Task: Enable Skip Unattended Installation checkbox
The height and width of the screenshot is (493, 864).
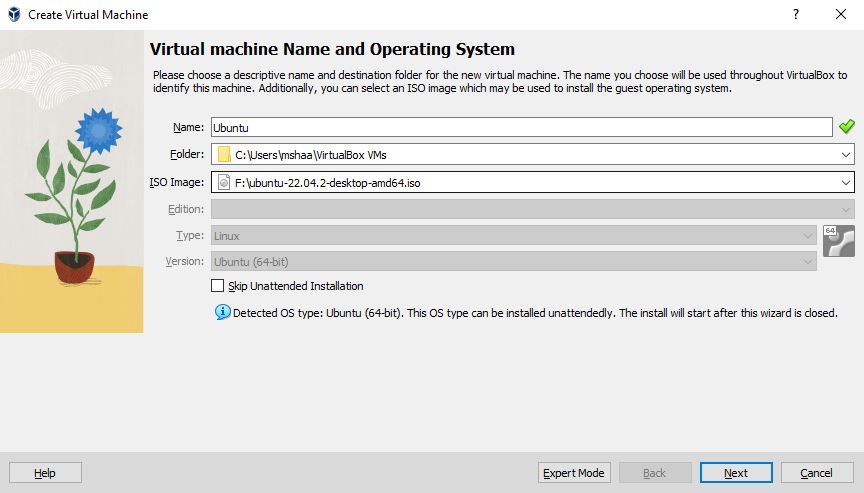Action: (x=218, y=285)
